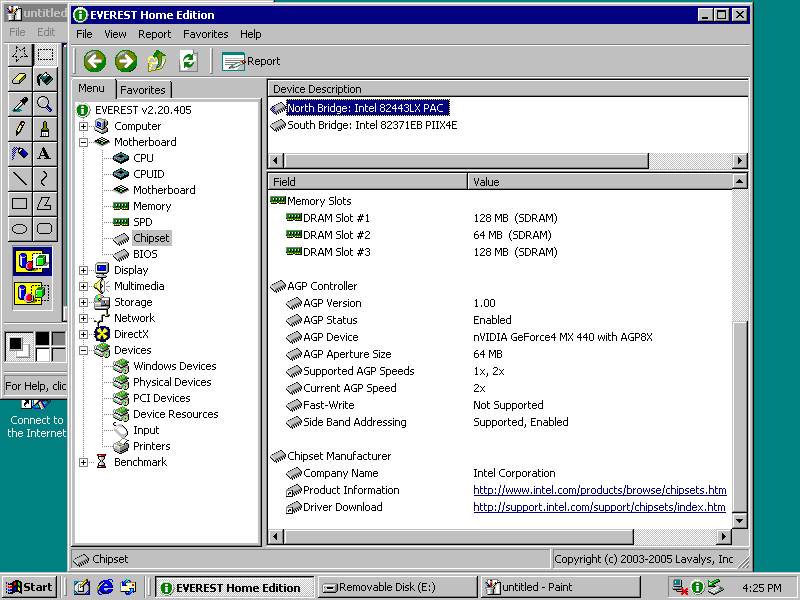Select South Bridge Intel 82371EB device
Screen dimensions: 800x600
pos(371,125)
